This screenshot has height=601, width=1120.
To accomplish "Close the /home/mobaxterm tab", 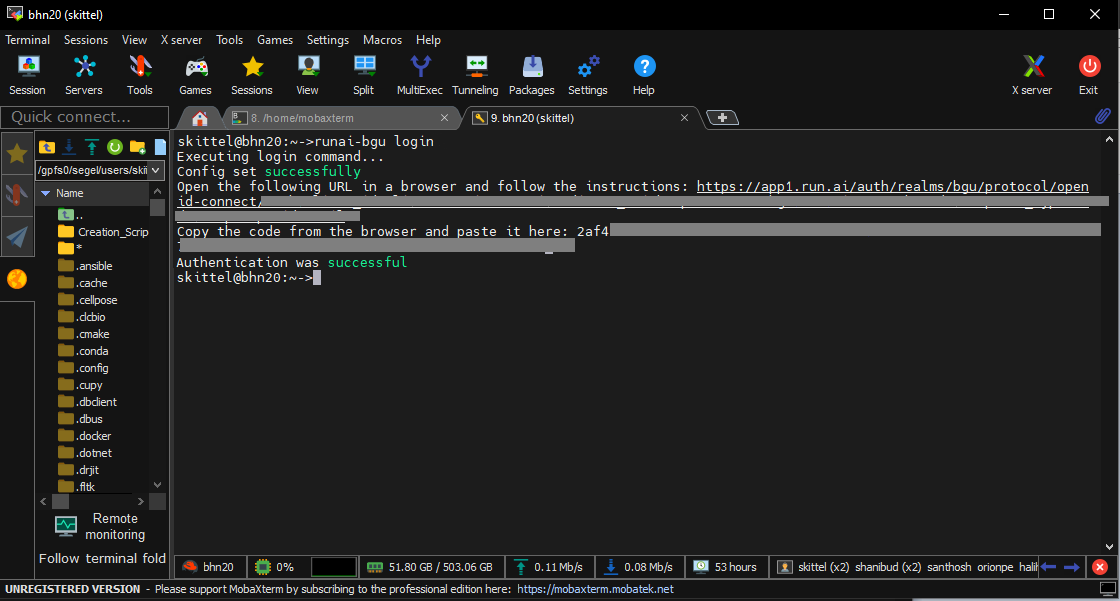I will point(444,118).
